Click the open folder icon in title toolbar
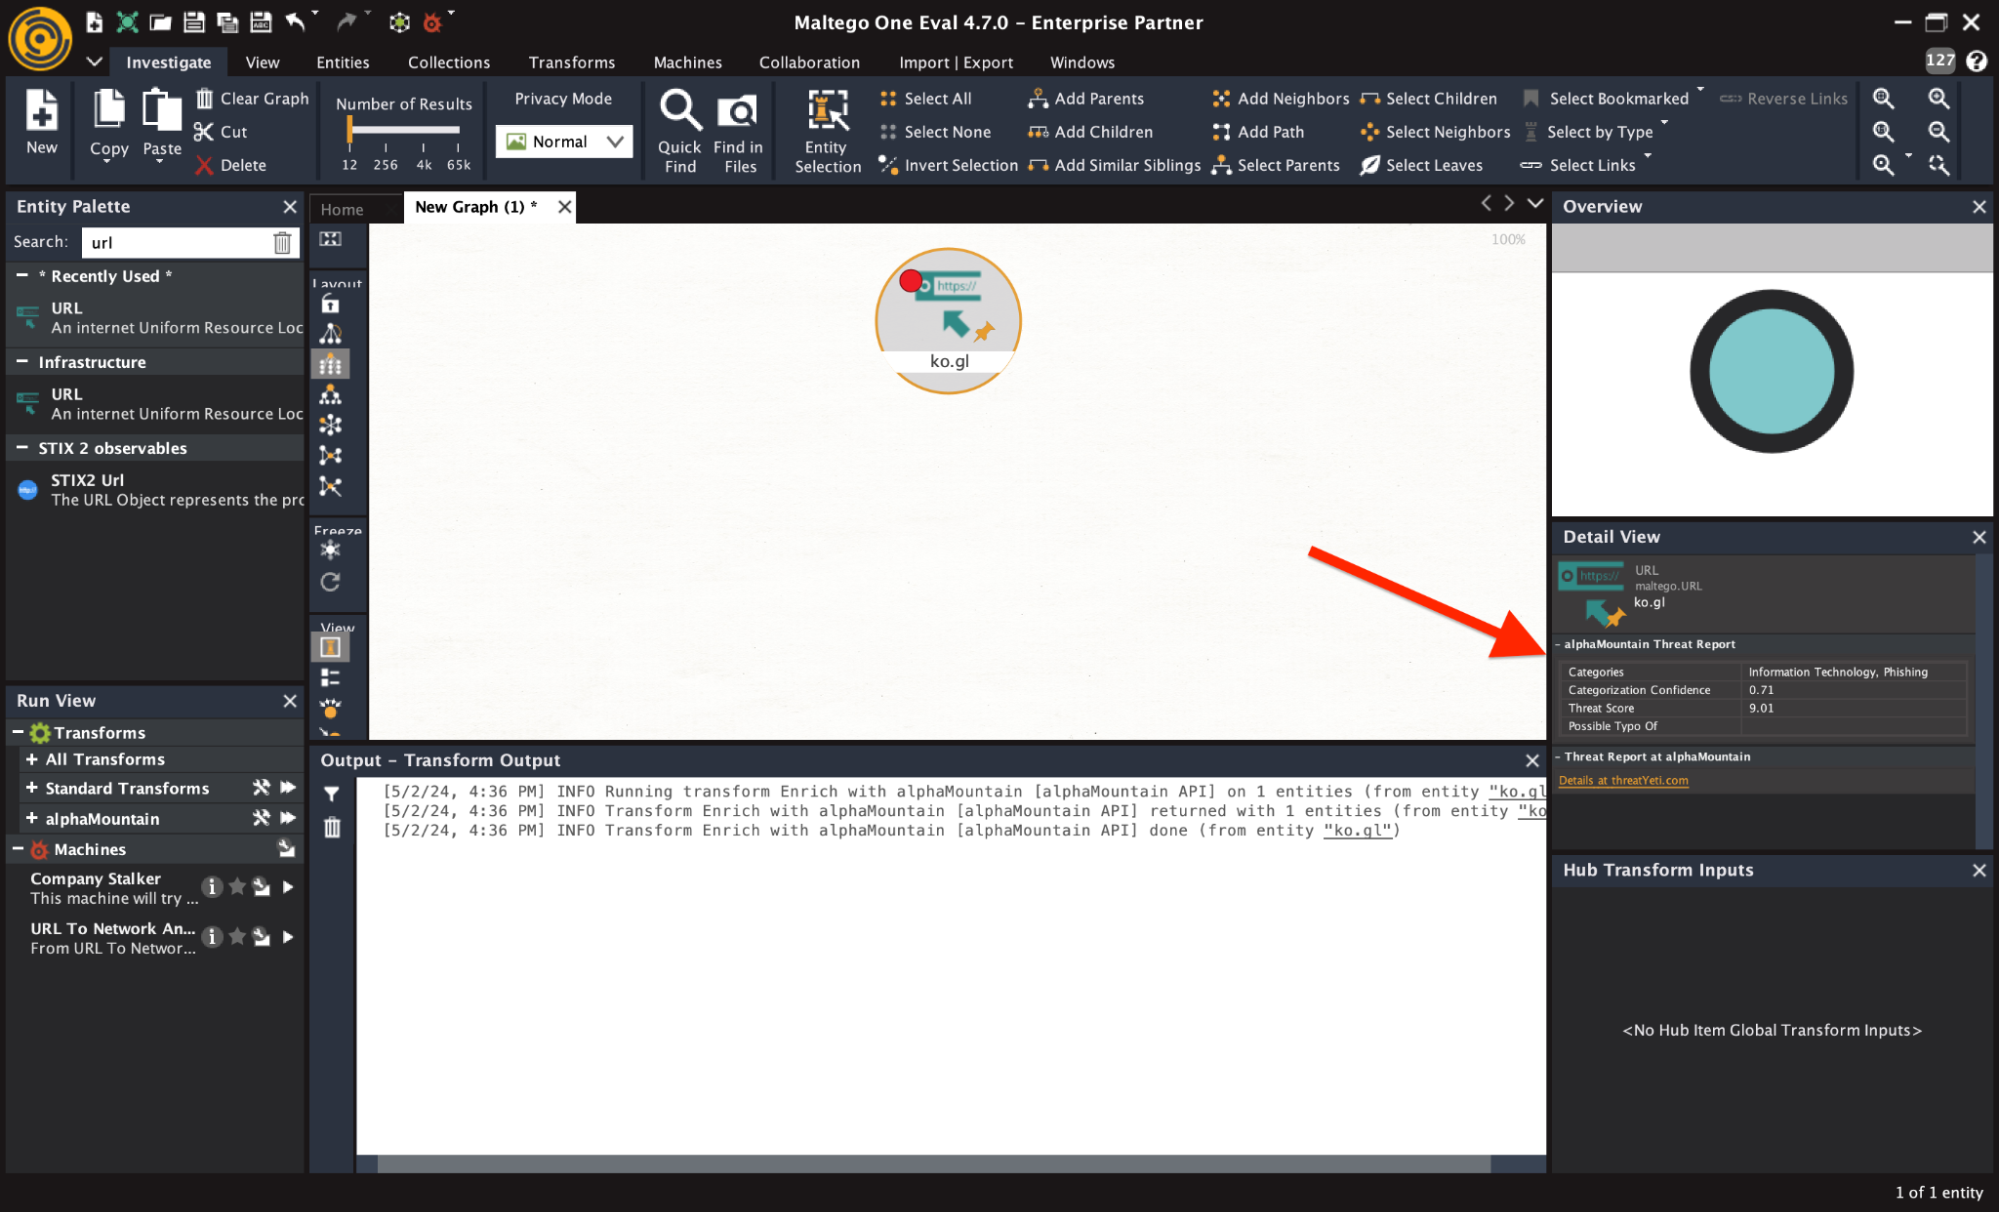The width and height of the screenshot is (1999, 1213). click(160, 21)
